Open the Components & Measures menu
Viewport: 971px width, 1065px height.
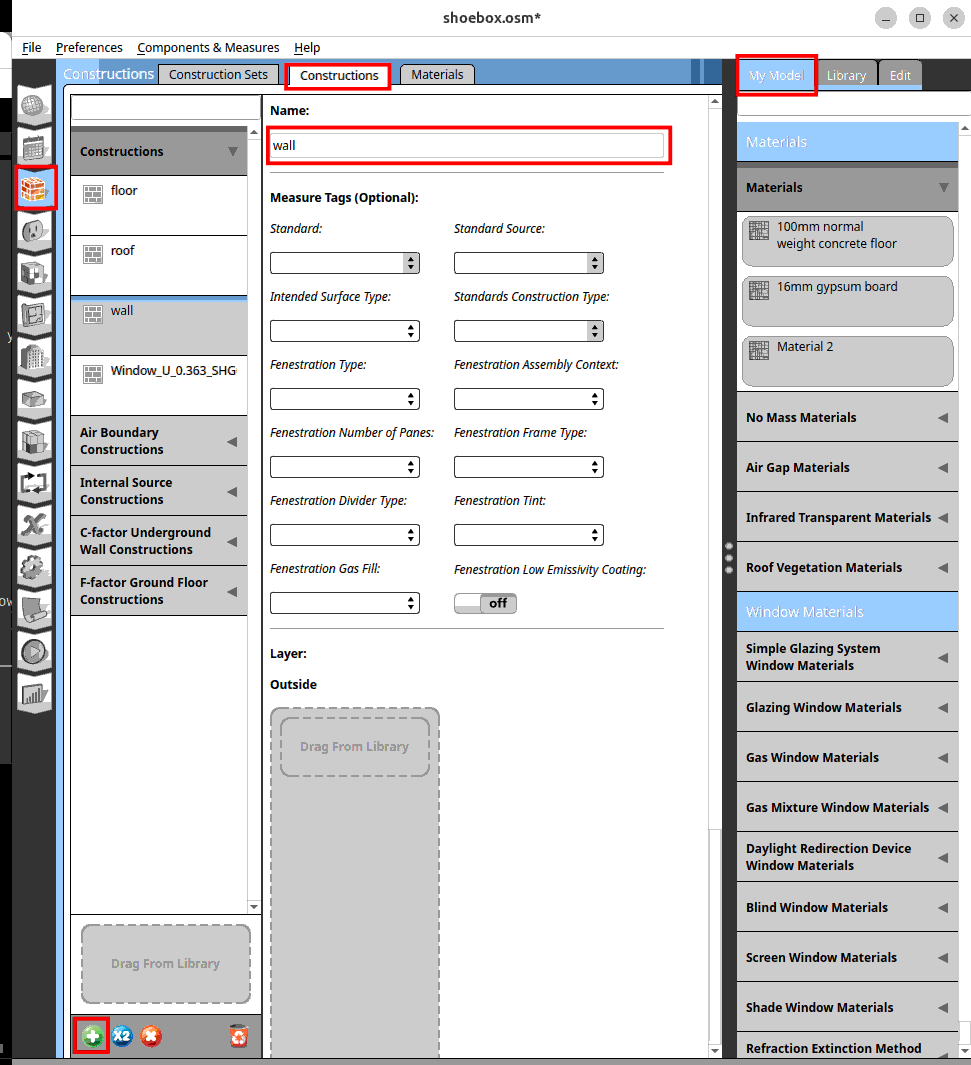point(208,48)
